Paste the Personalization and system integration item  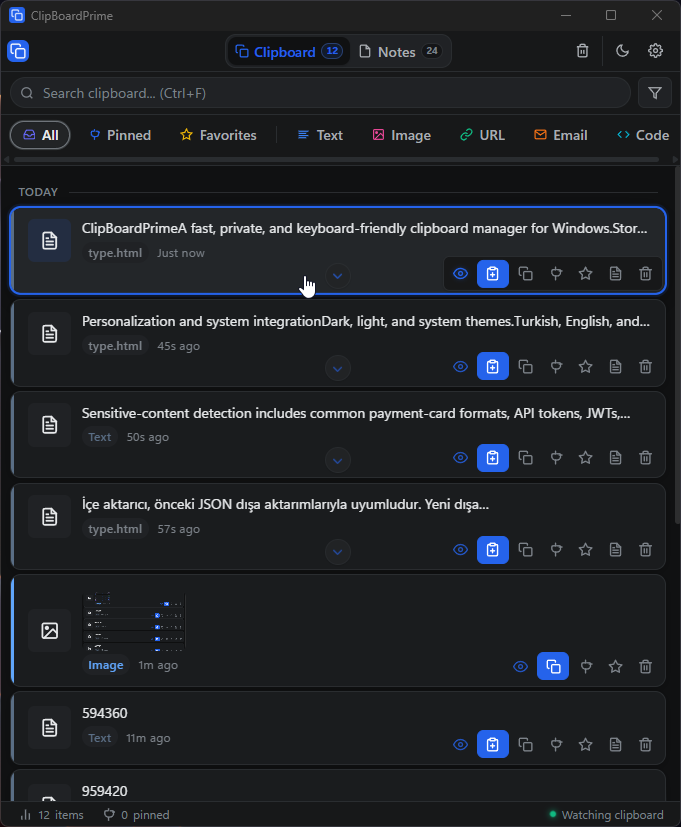pyautogui.click(x=493, y=366)
